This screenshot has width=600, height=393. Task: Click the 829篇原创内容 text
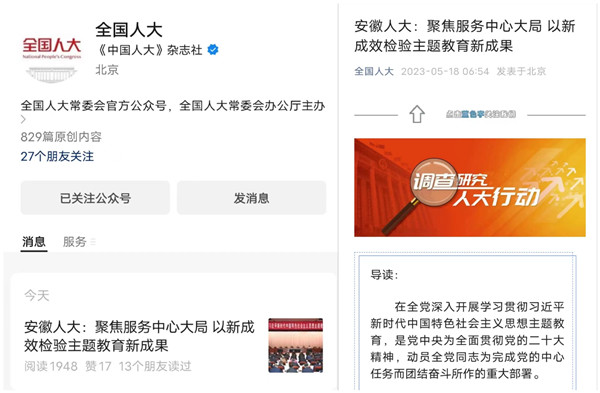61,137
